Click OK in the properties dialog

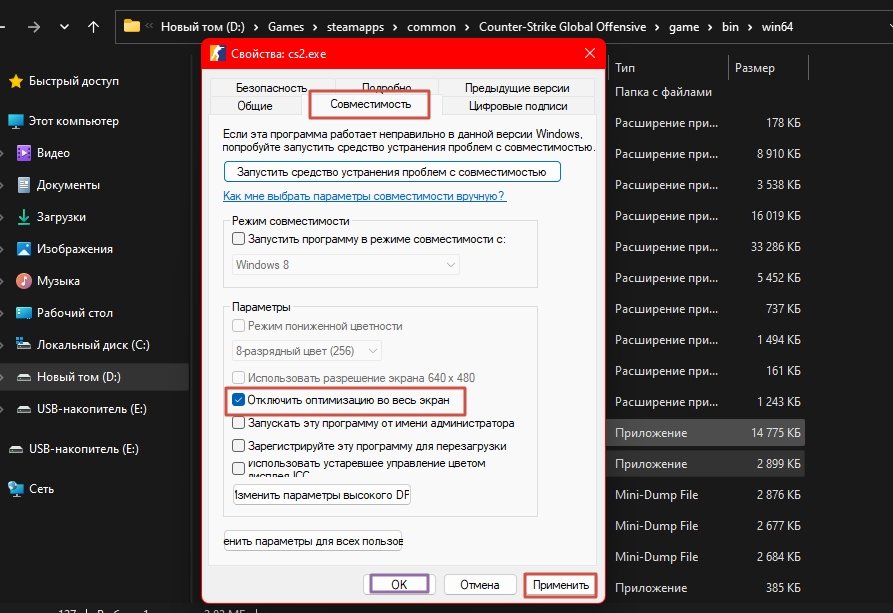[x=399, y=585]
